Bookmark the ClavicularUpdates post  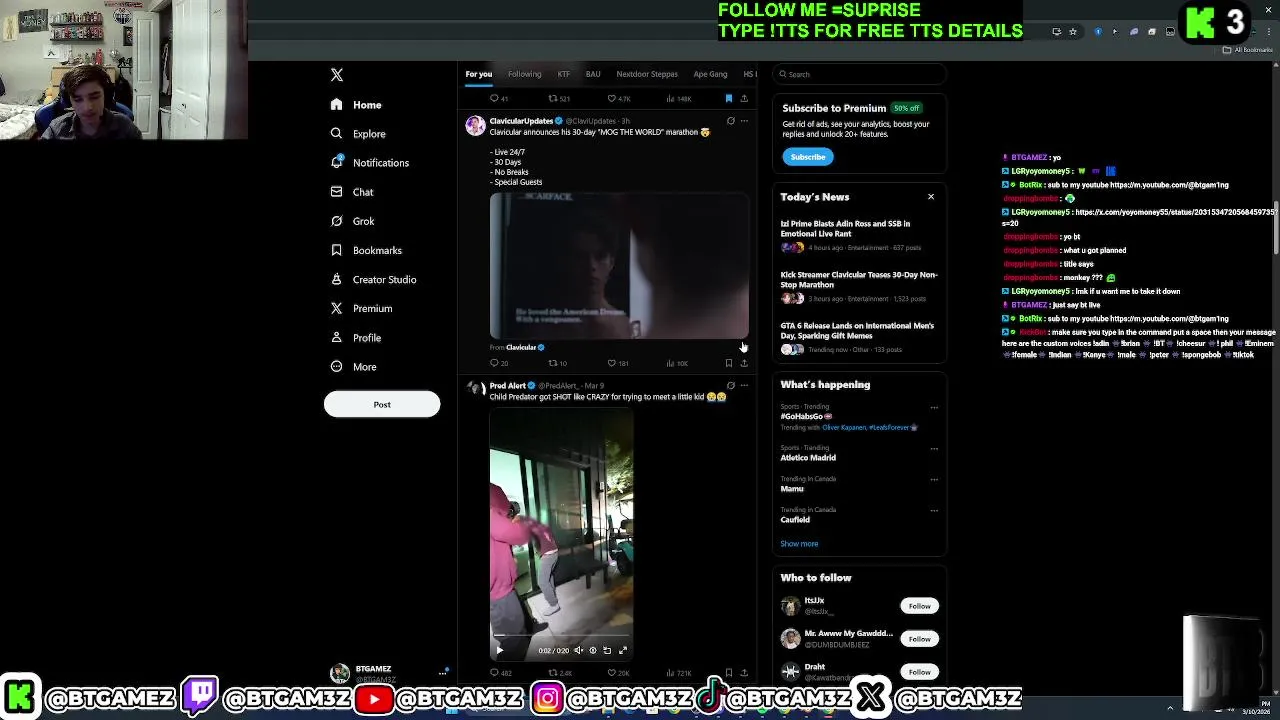point(729,363)
